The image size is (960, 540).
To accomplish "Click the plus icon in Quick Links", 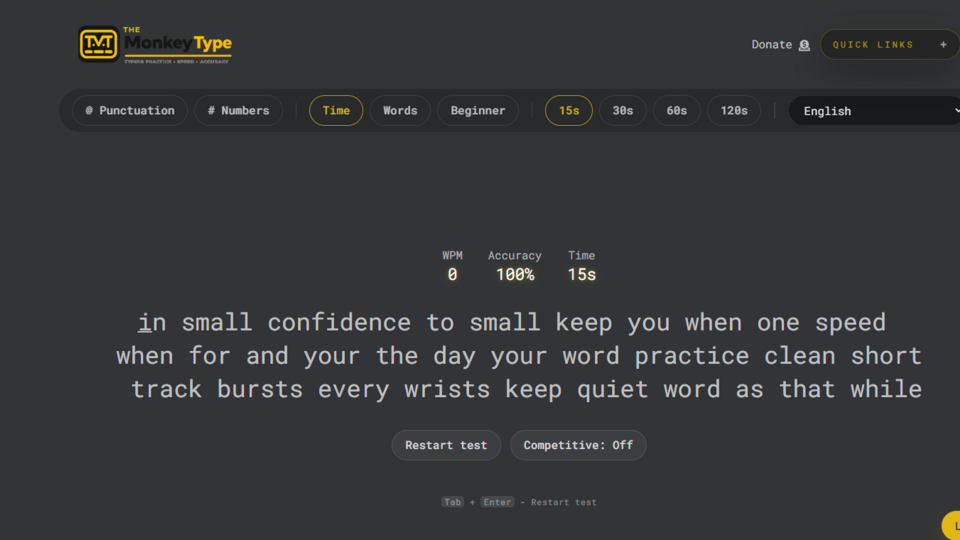I will pyautogui.click(x=943, y=45).
